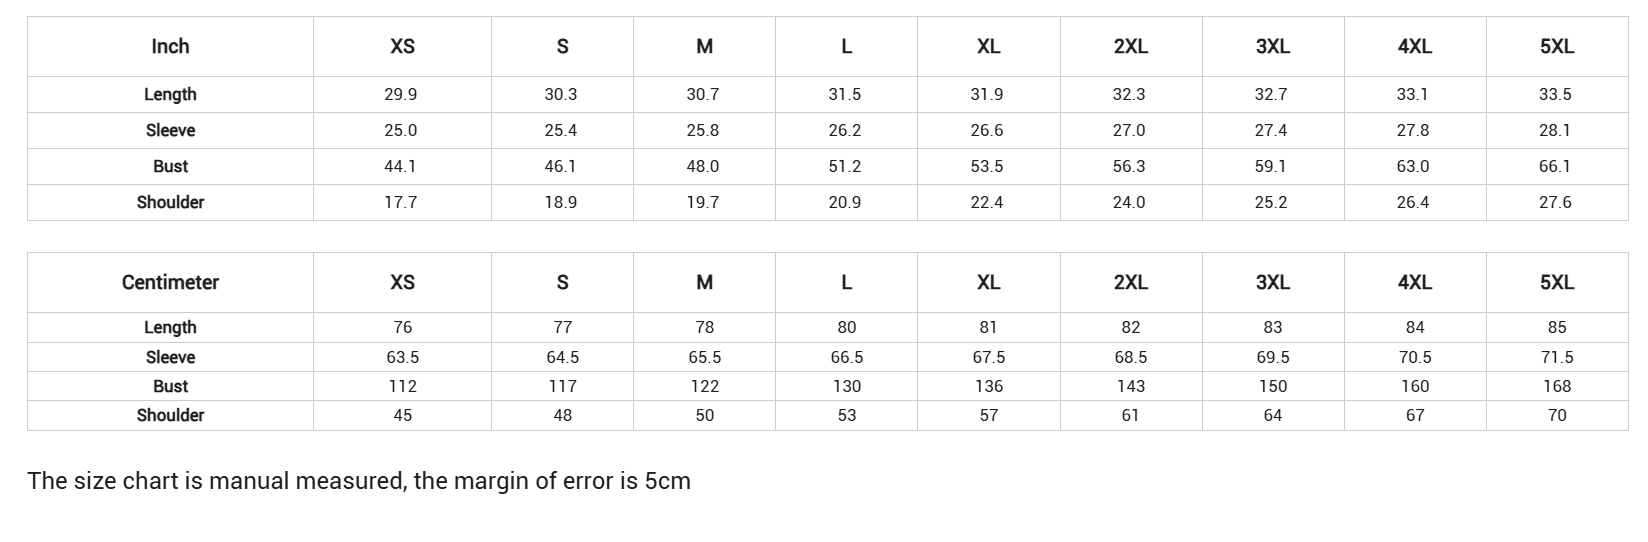The image size is (1648, 542).
Task: Click the "Centimeter" table header cell
Action: pyautogui.click(x=170, y=282)
